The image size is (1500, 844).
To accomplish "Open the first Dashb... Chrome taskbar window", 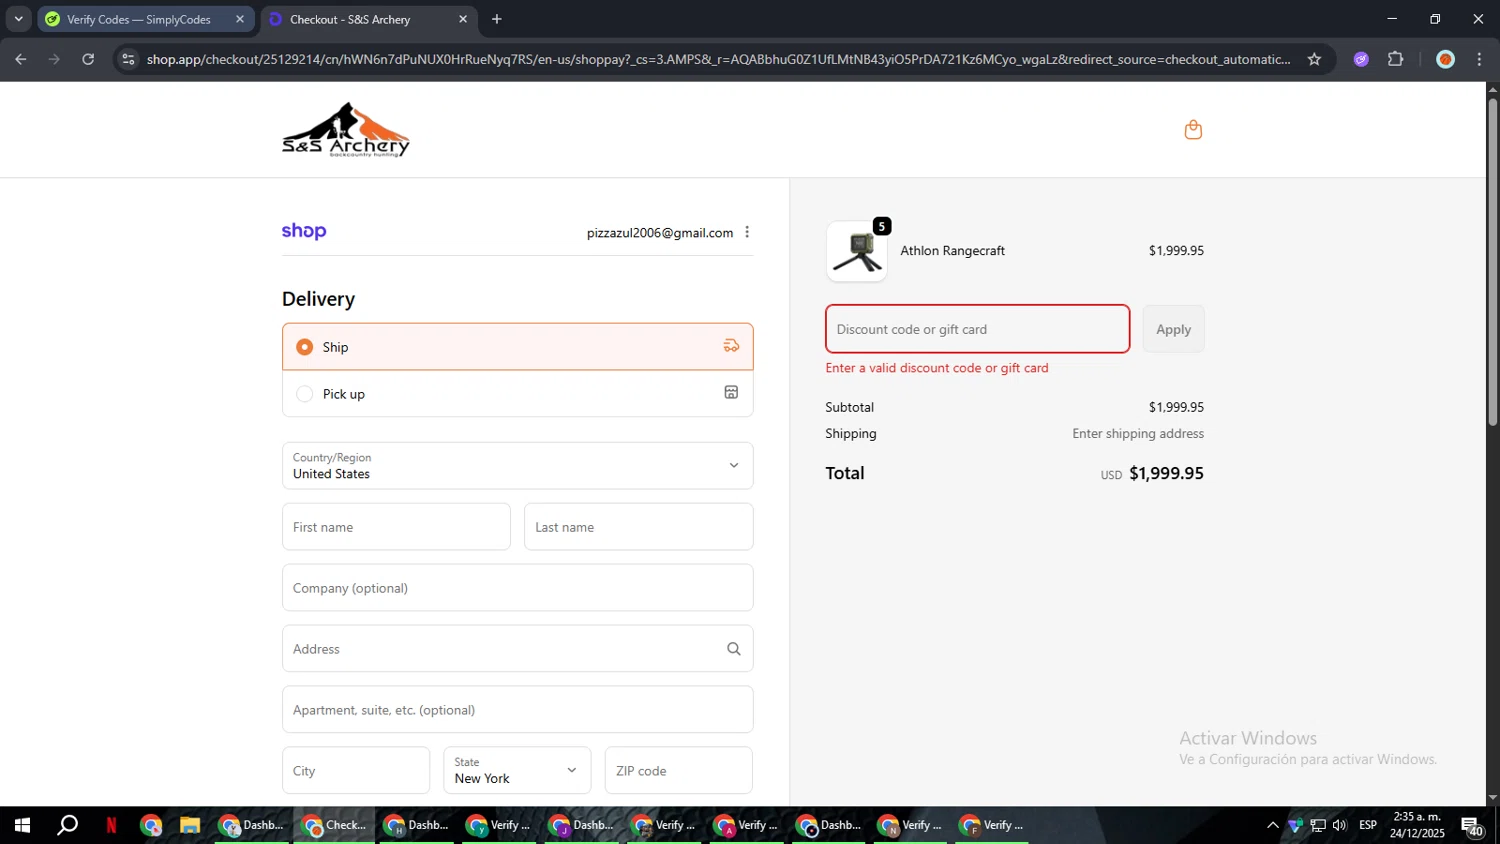I will pos(252,825).
